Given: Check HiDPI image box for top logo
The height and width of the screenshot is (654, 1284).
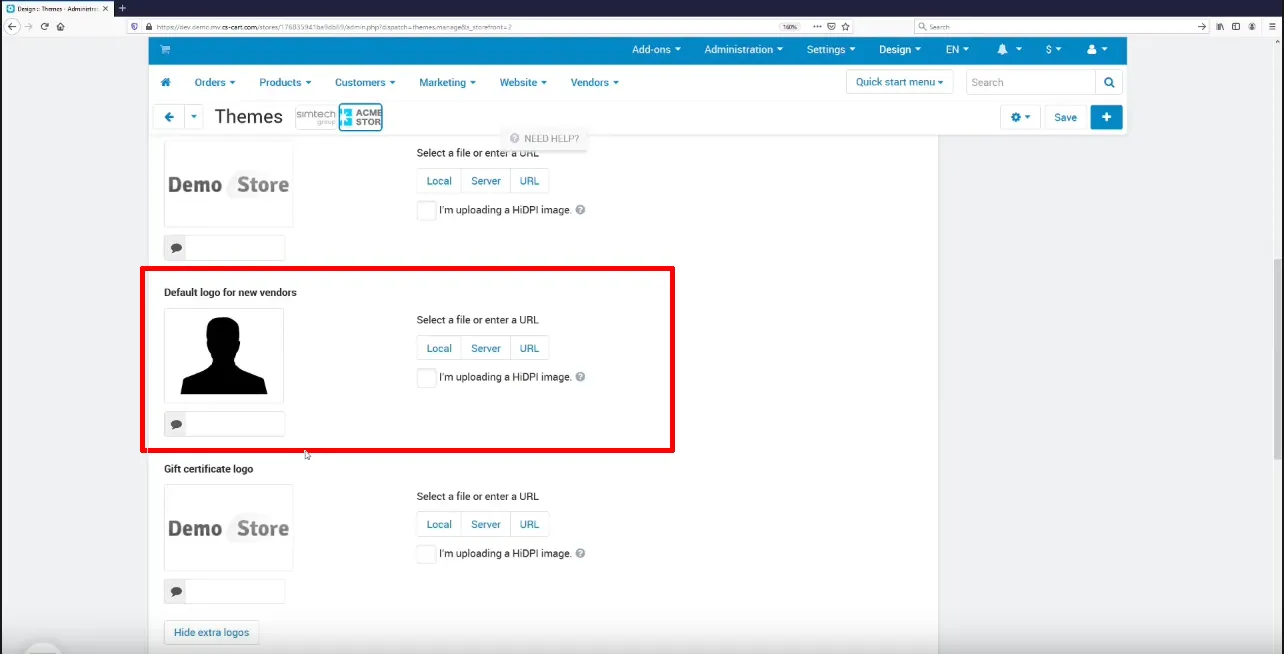Looking at the screenshot, I should (427, 211).
